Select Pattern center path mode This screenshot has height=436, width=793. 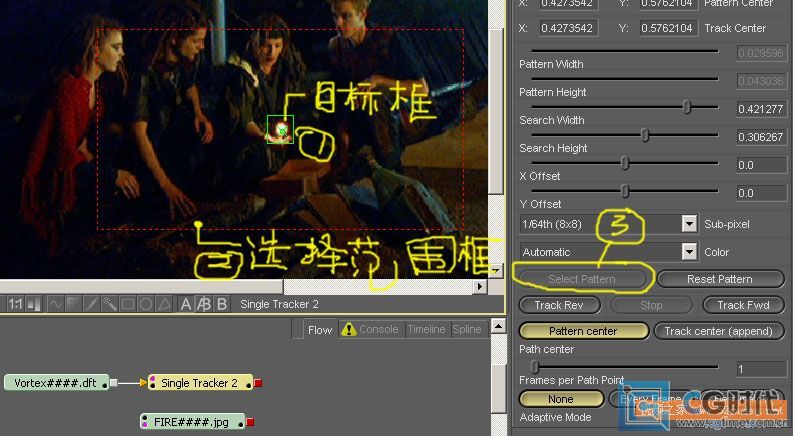point(584,331)
